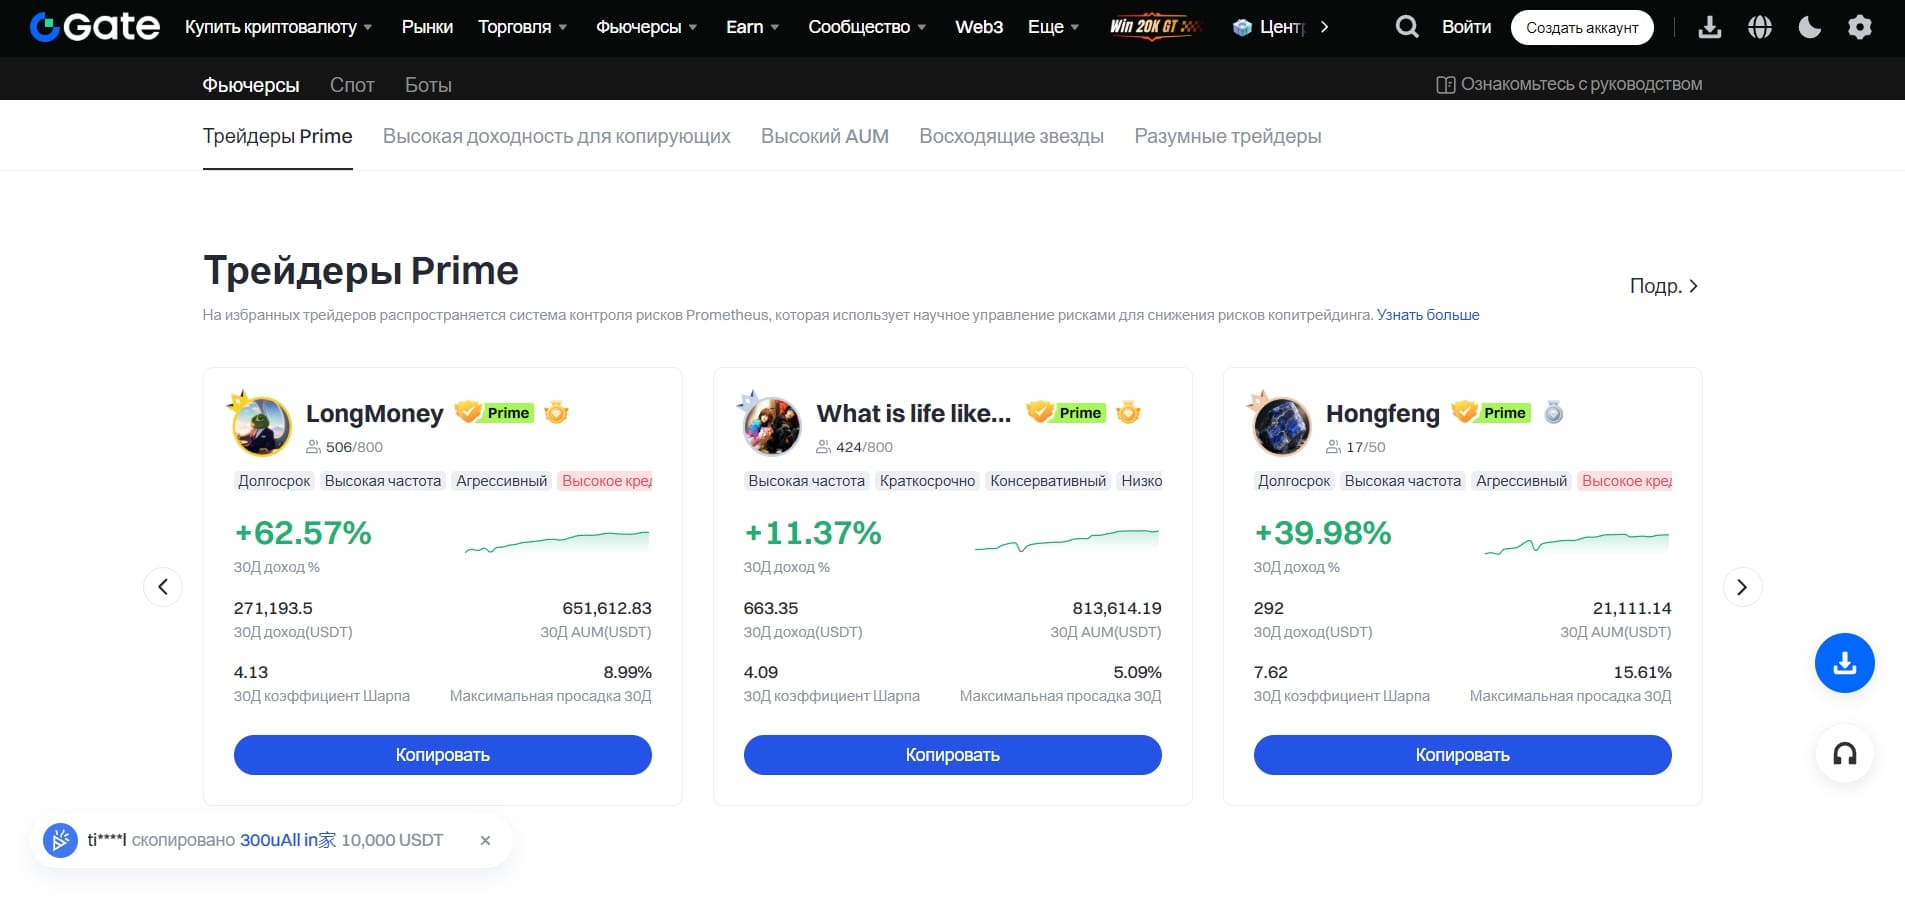The width and height of the screenshot is (1905, 905).
Task: Switch to the Боты tab
Action: 428,85
